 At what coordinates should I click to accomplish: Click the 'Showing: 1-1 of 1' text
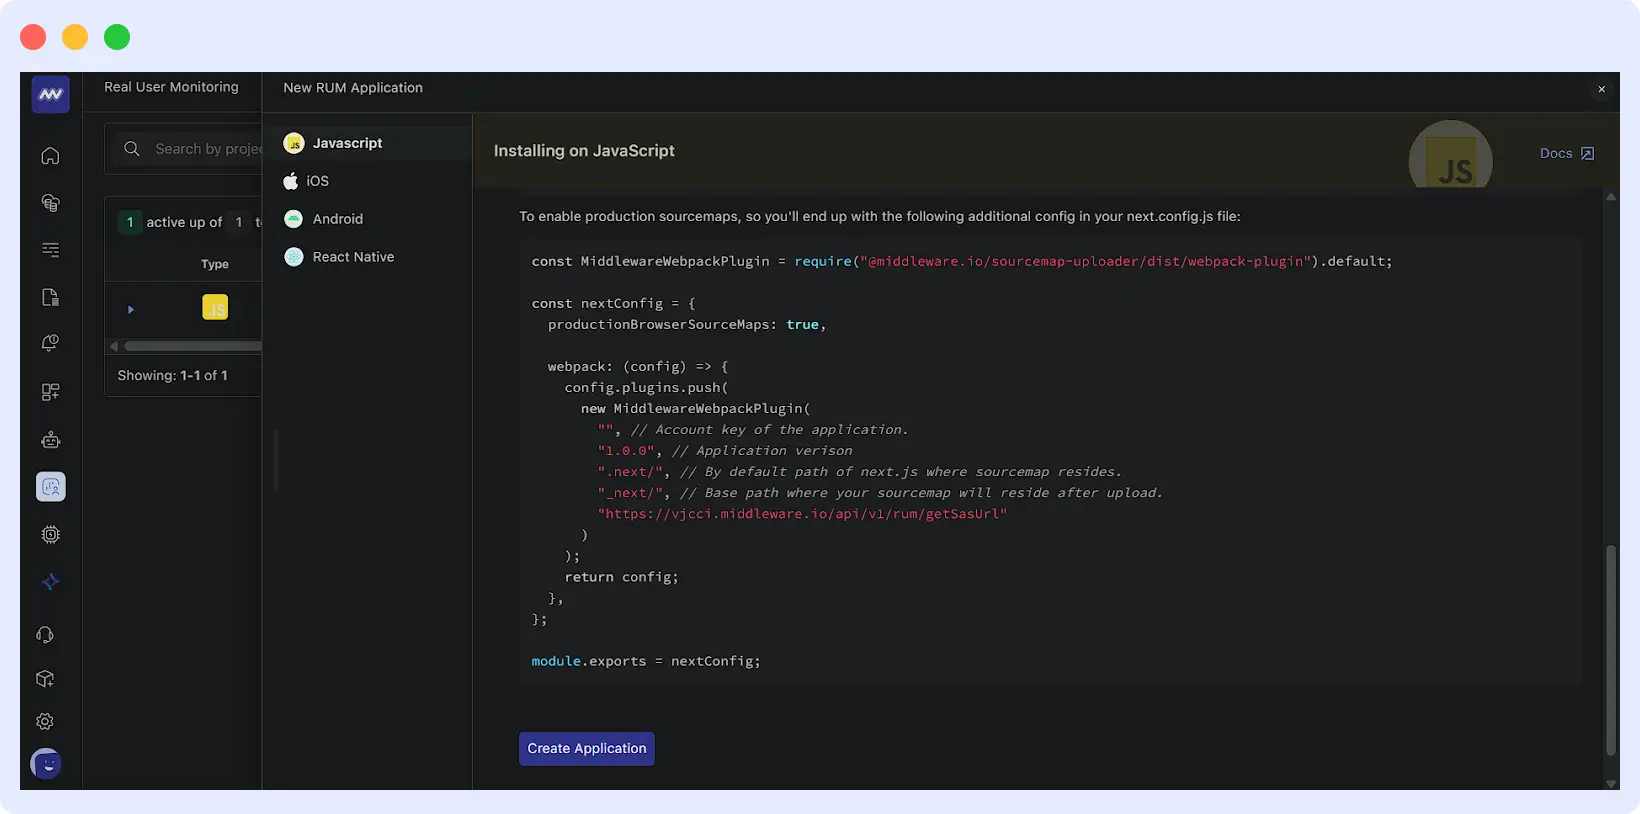tap(172, 376)
